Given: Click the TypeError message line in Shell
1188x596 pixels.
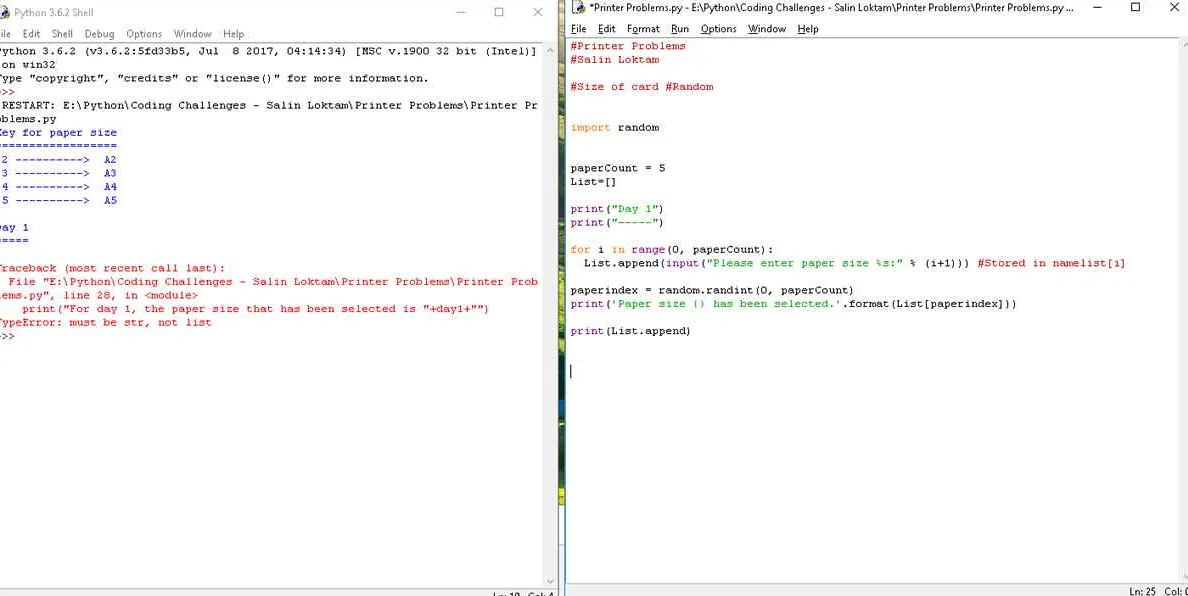Looking at the screenshot, I should (x=105, y=323).
